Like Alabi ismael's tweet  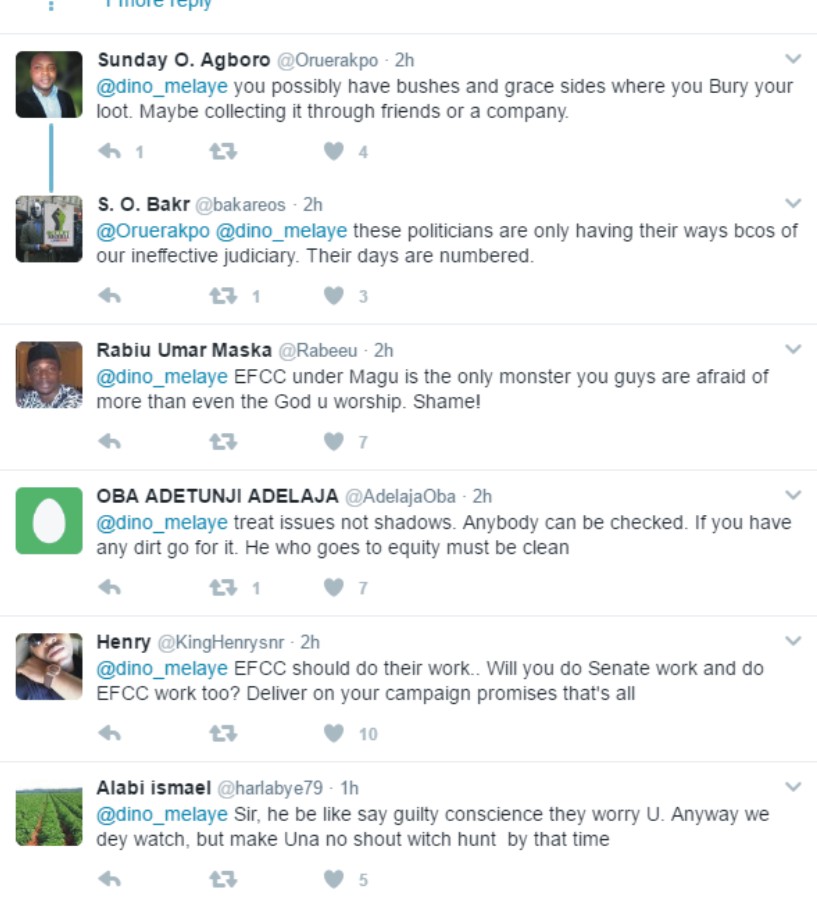click(x=334, y=879)
